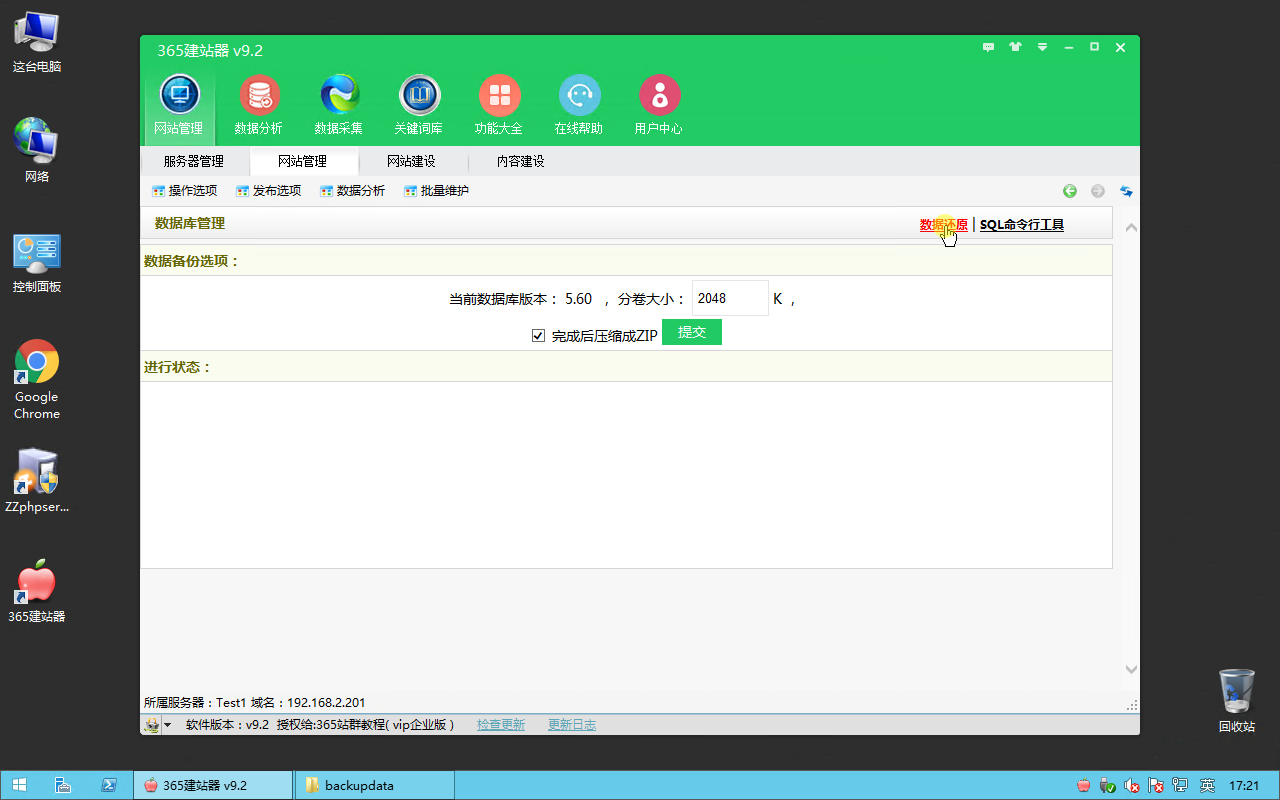
Task: Click the Windows Start button
Action: point(19,785)
